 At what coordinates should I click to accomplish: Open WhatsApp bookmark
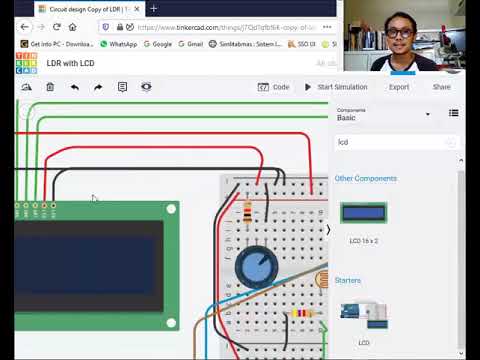pos(119,44)
